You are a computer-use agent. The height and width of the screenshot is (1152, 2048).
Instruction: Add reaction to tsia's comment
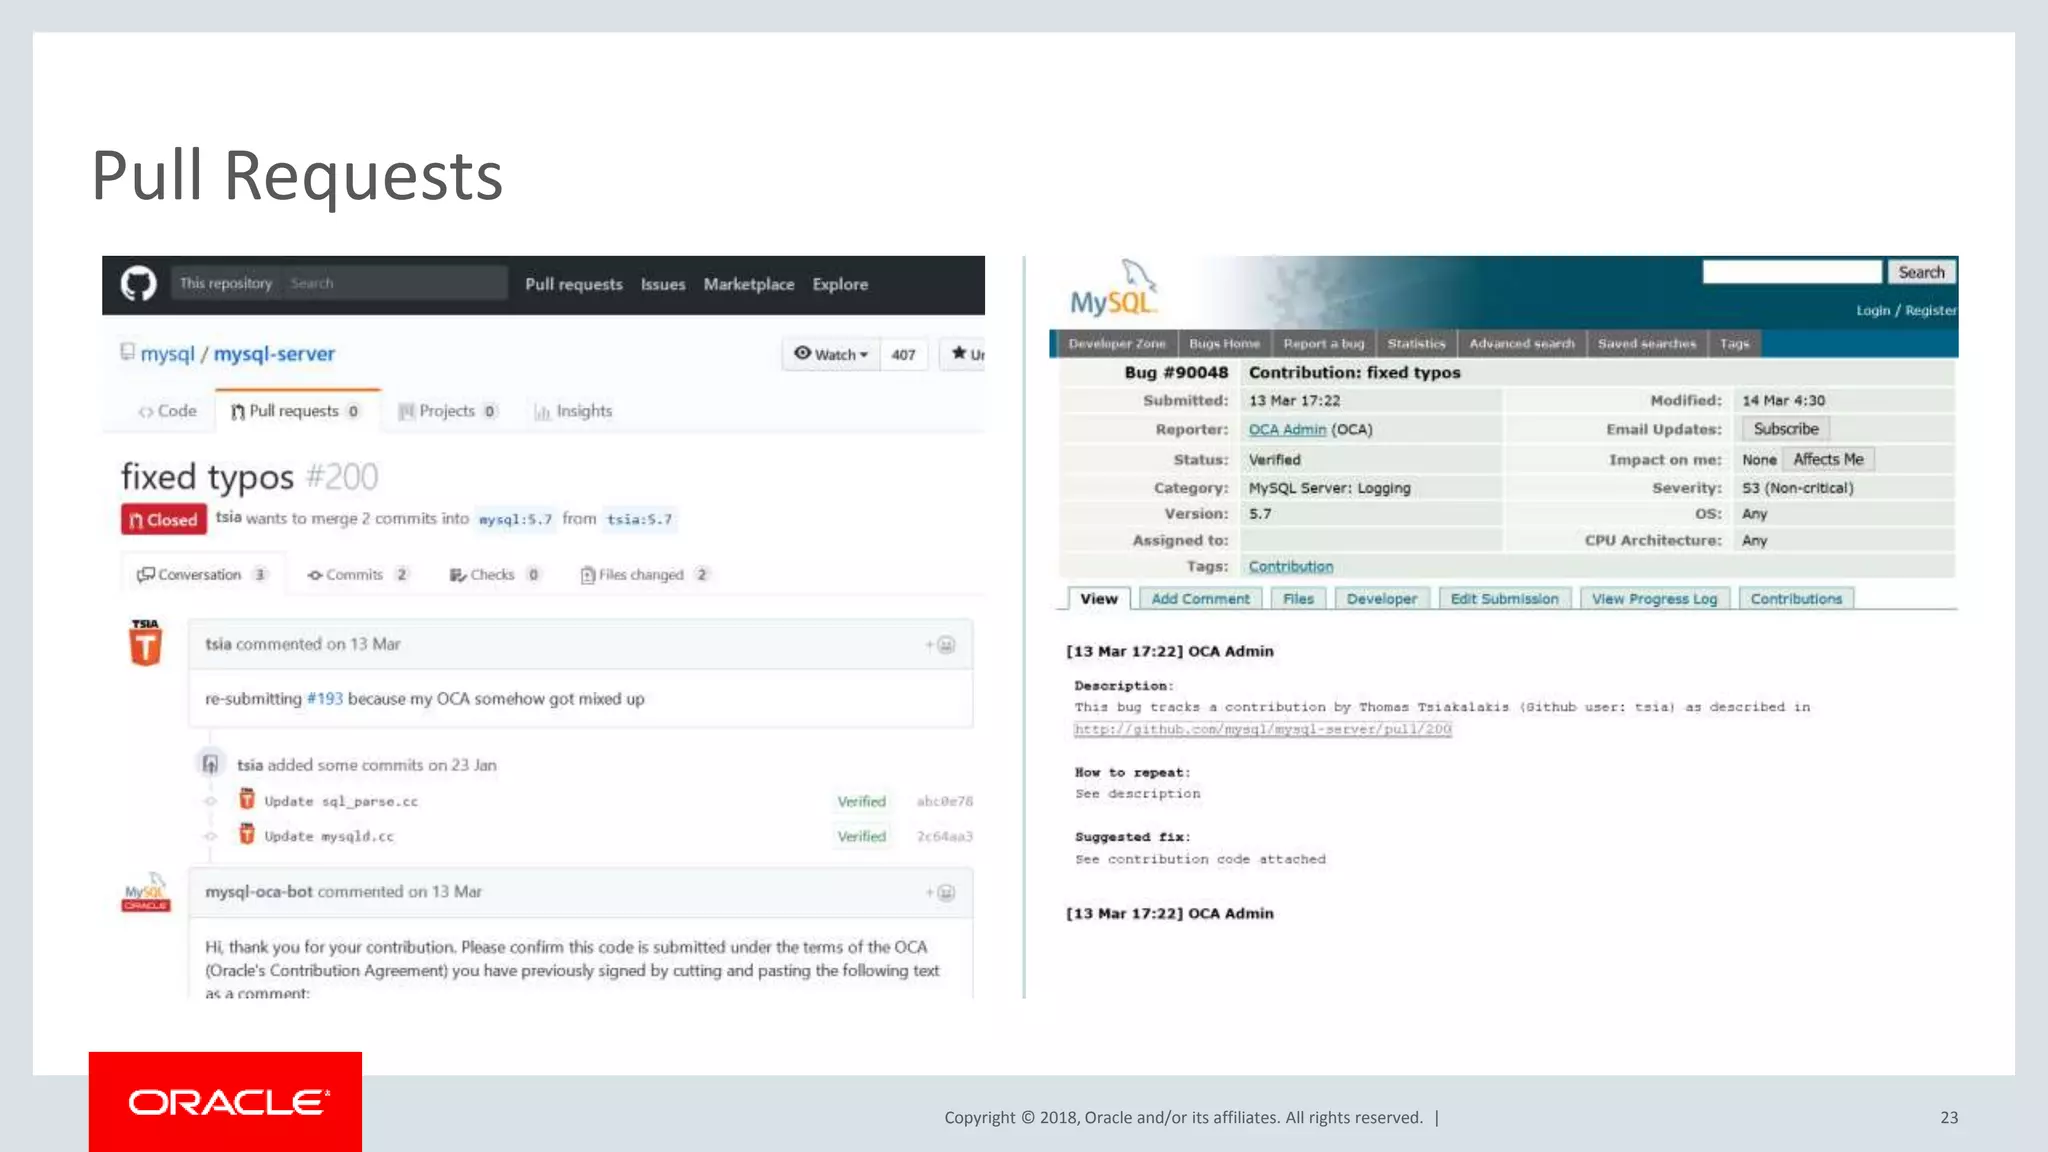tap(941, 645)
